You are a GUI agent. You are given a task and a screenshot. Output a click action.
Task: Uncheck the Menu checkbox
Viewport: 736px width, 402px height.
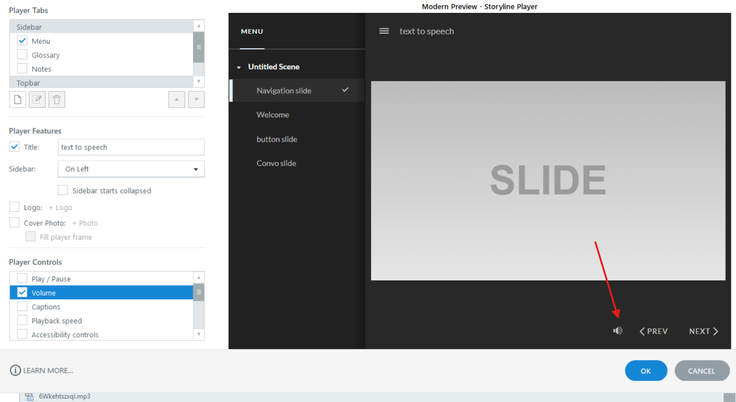tap(22, 40)
